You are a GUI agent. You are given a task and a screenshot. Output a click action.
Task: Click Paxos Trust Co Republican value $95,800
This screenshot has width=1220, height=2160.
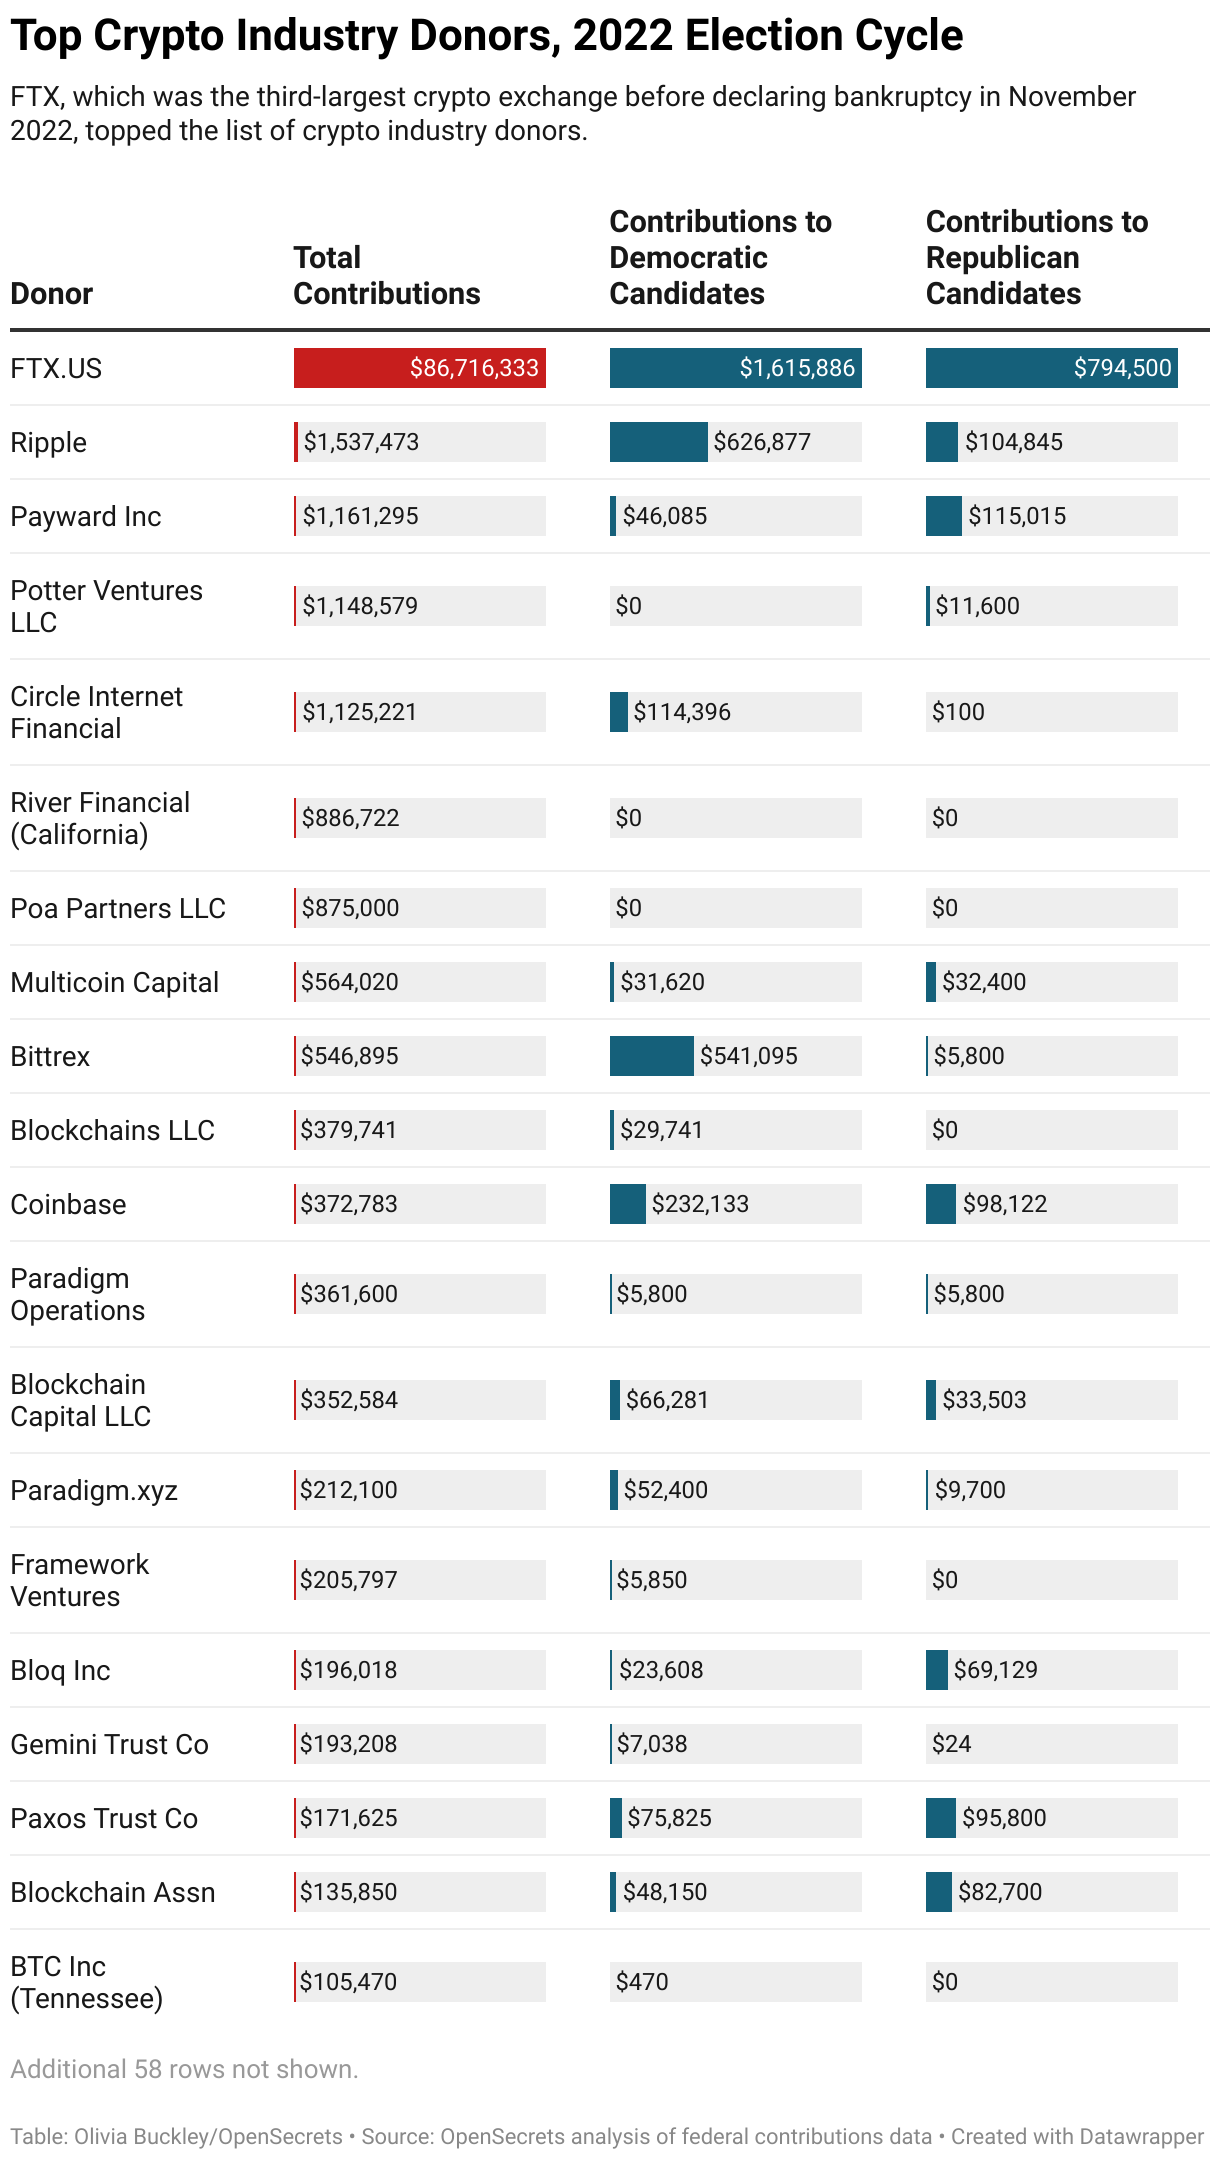1003,1818
